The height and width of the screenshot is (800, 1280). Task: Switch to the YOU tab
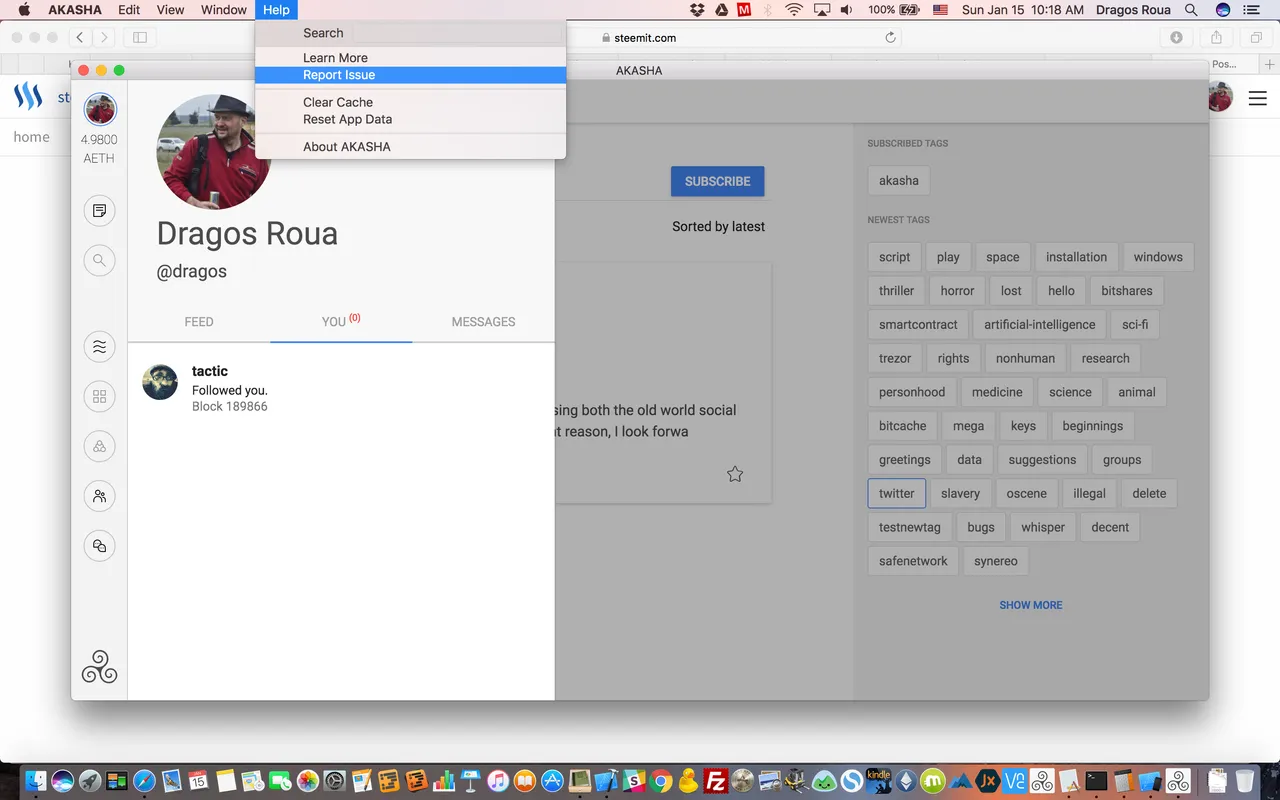click(341, 322)
